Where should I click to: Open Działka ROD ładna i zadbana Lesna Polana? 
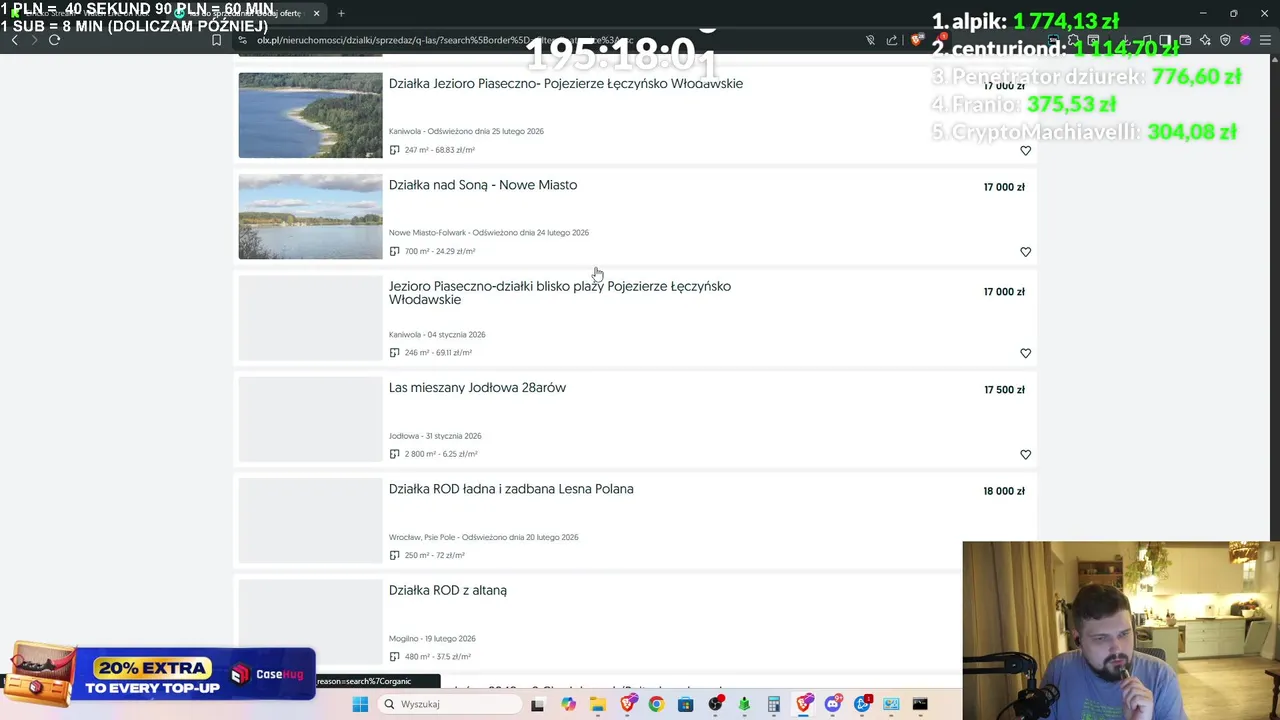point(510,489)
